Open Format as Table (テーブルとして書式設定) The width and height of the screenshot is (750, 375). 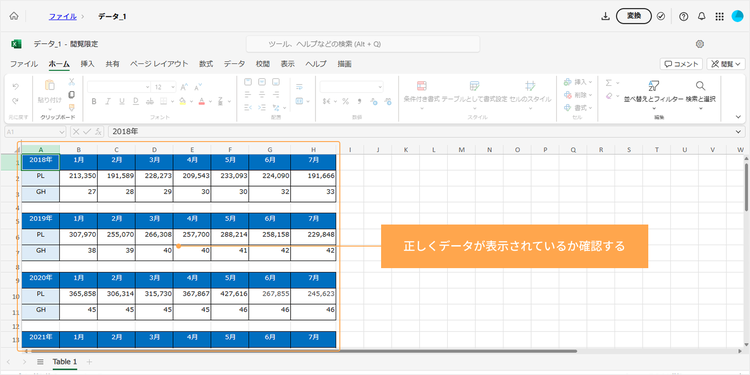pyautogui.click(x=474, y=92)
